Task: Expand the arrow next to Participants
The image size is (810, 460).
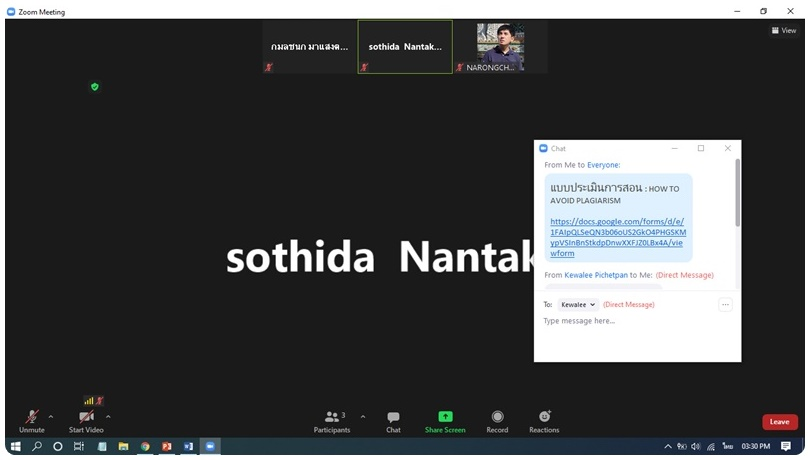Action: coord(363,416)
